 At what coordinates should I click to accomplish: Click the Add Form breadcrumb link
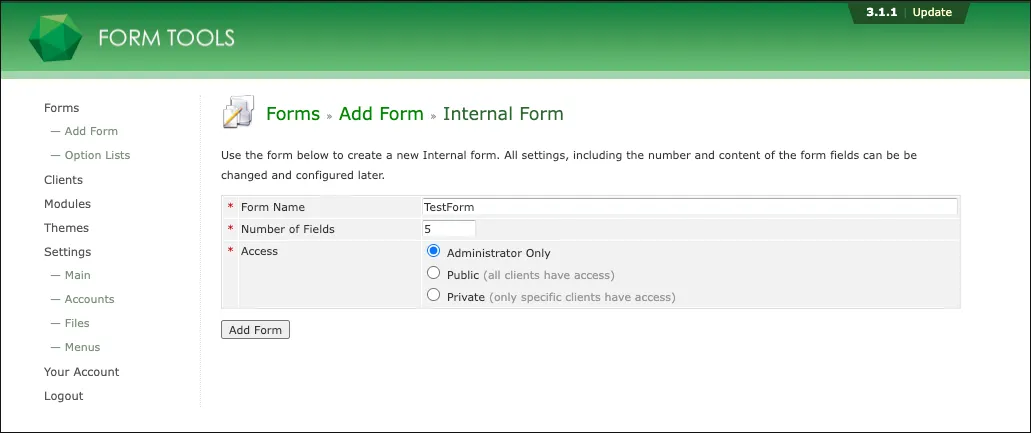pos(381,114)
